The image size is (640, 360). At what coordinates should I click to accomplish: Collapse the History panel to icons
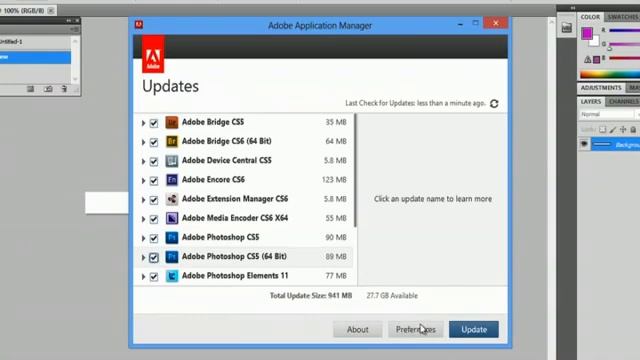[68, 20]
